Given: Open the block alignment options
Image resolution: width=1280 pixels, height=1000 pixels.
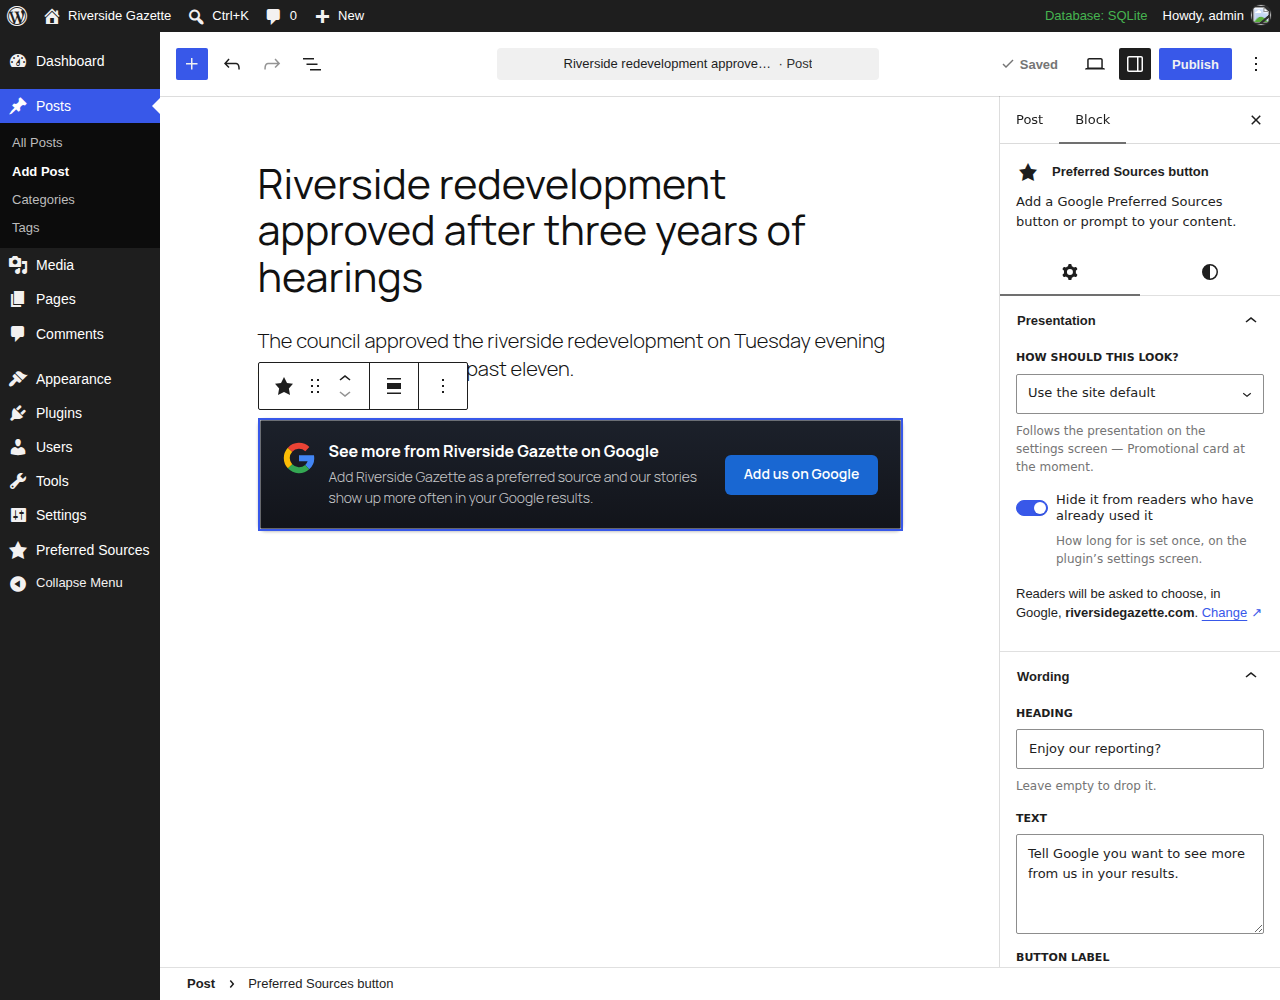Looking at the screenshot, I should pos(394,386).
